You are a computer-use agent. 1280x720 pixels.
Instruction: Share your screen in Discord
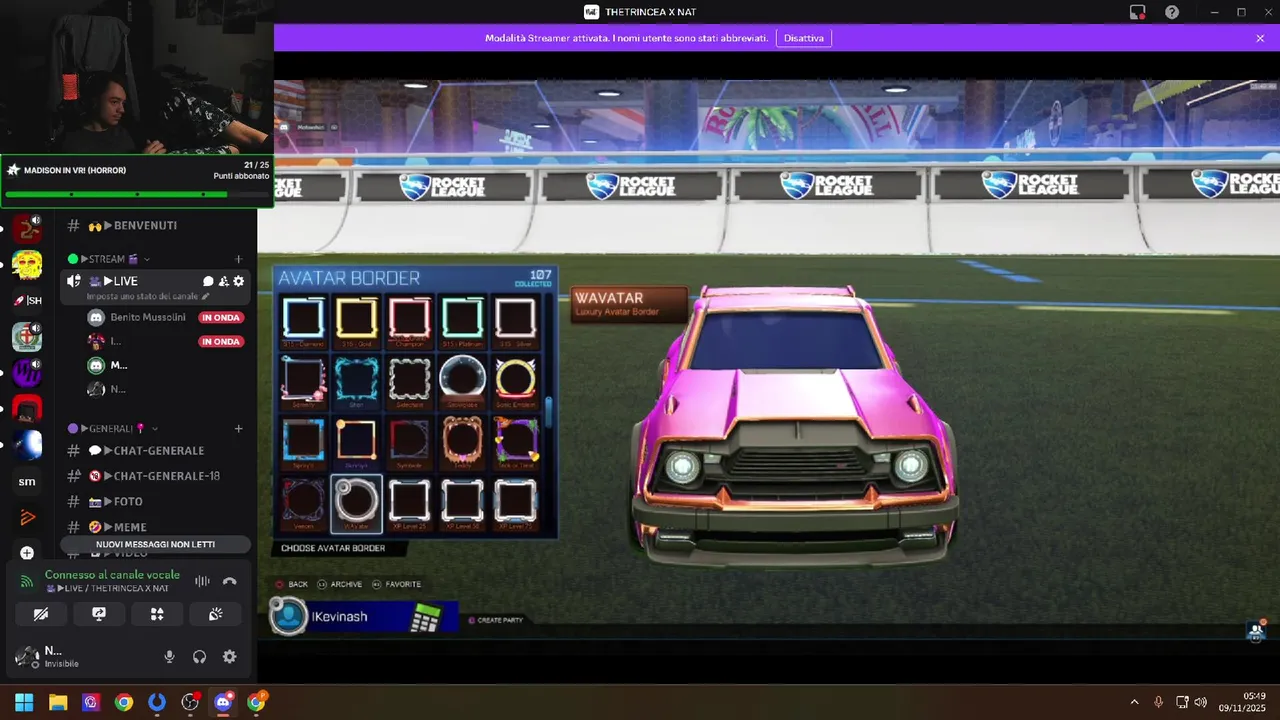pos(99,614)
